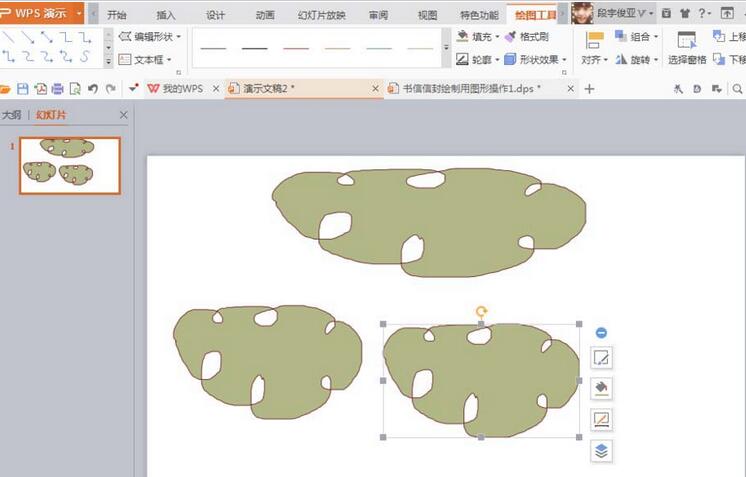This screenshot has width=746, height=477.
Task: Close the 书信信封绘制用图形操作1.dps tab
Action: [570, 88]
